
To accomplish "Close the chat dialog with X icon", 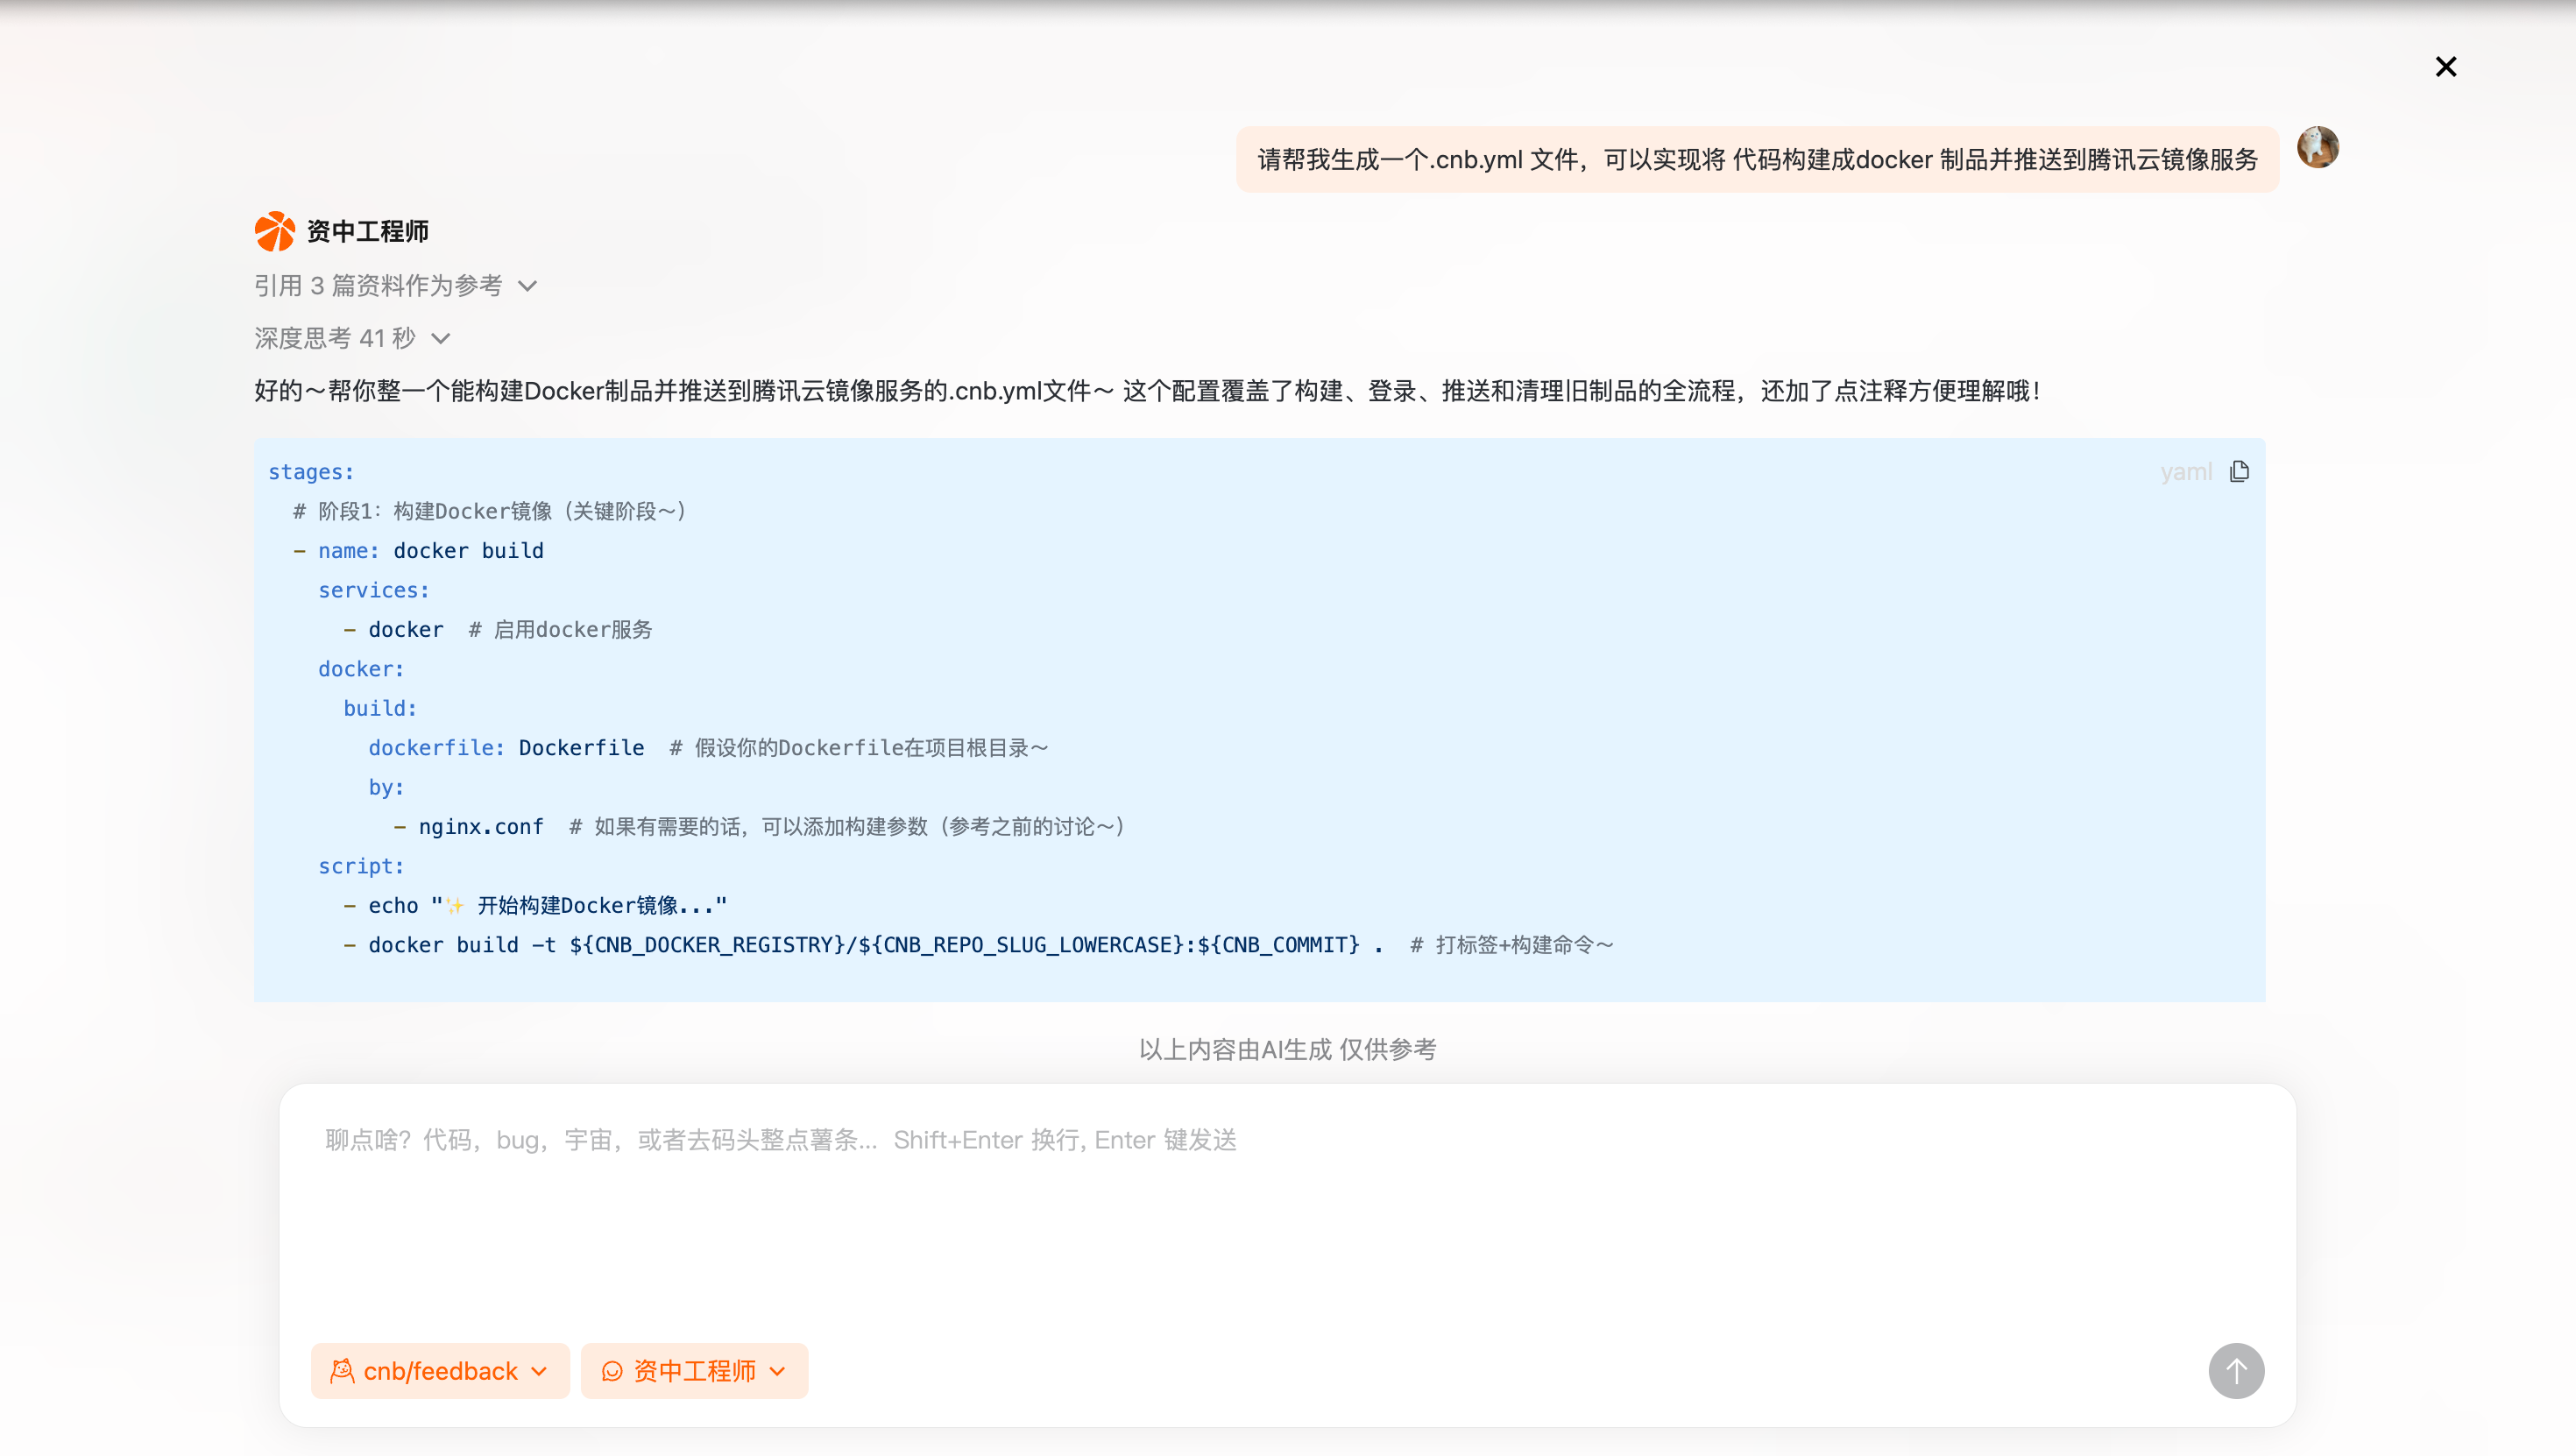I will click(x=2445, y=67).
